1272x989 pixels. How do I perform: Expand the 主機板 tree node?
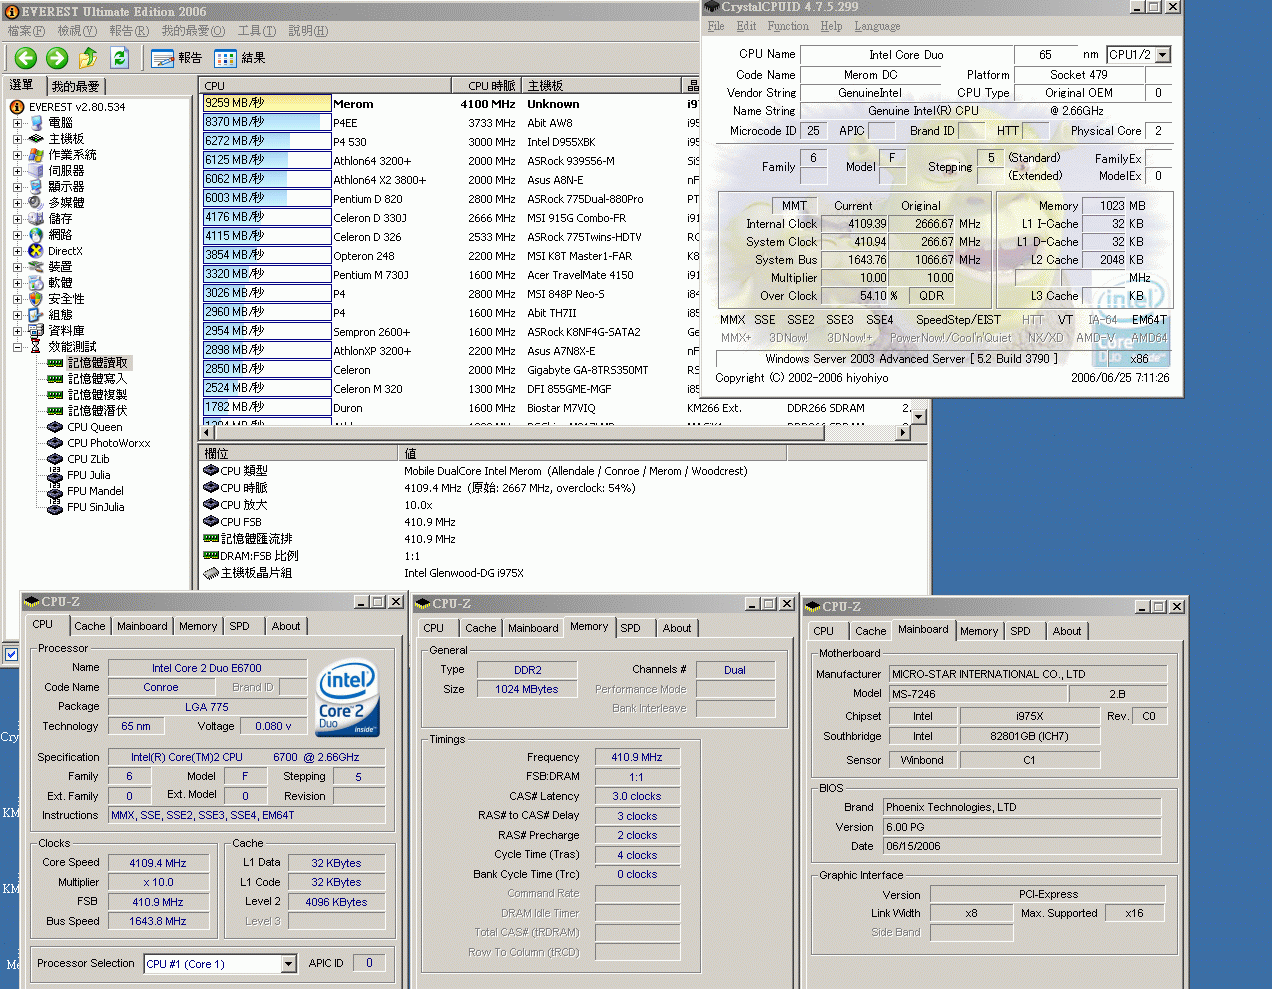17,139
